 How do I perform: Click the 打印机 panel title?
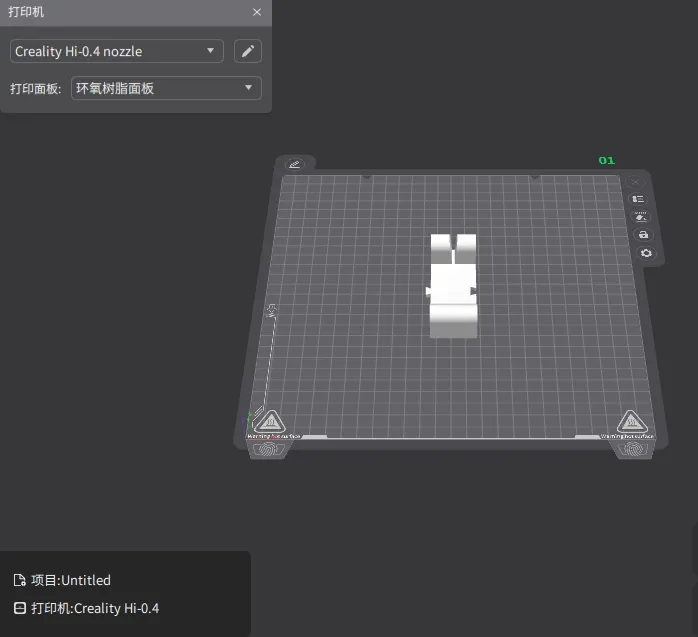(26, 12)
